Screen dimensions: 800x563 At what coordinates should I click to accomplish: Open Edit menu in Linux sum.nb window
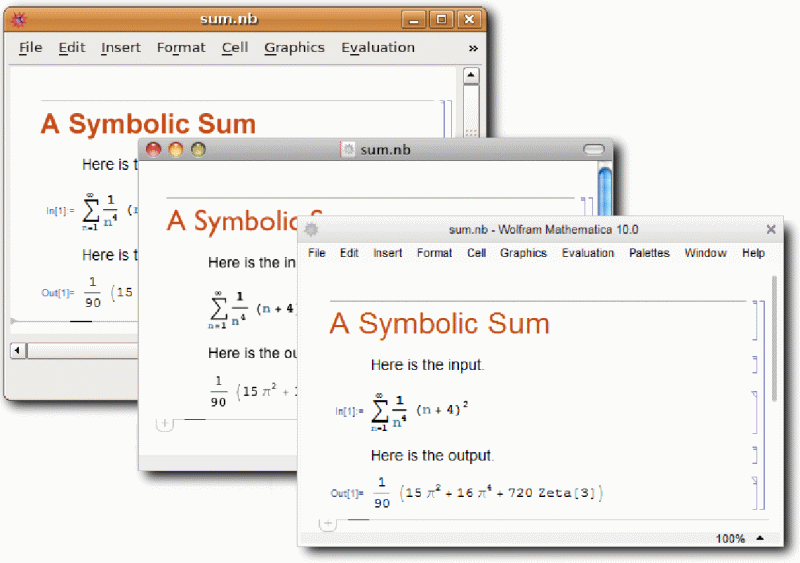[x=71, y=47]
